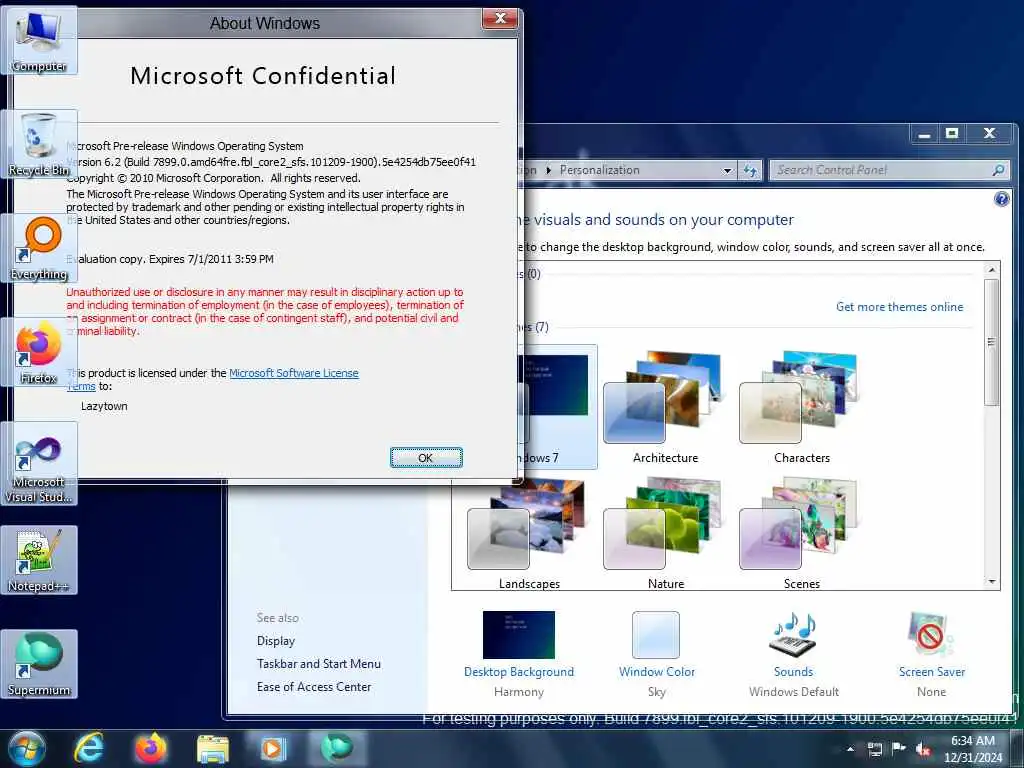Image resolution: width=1024 pixels, height=768 pixels.
Task: Select the Landscapes theme
Action: pyautogui.click(x=529, y=533)
